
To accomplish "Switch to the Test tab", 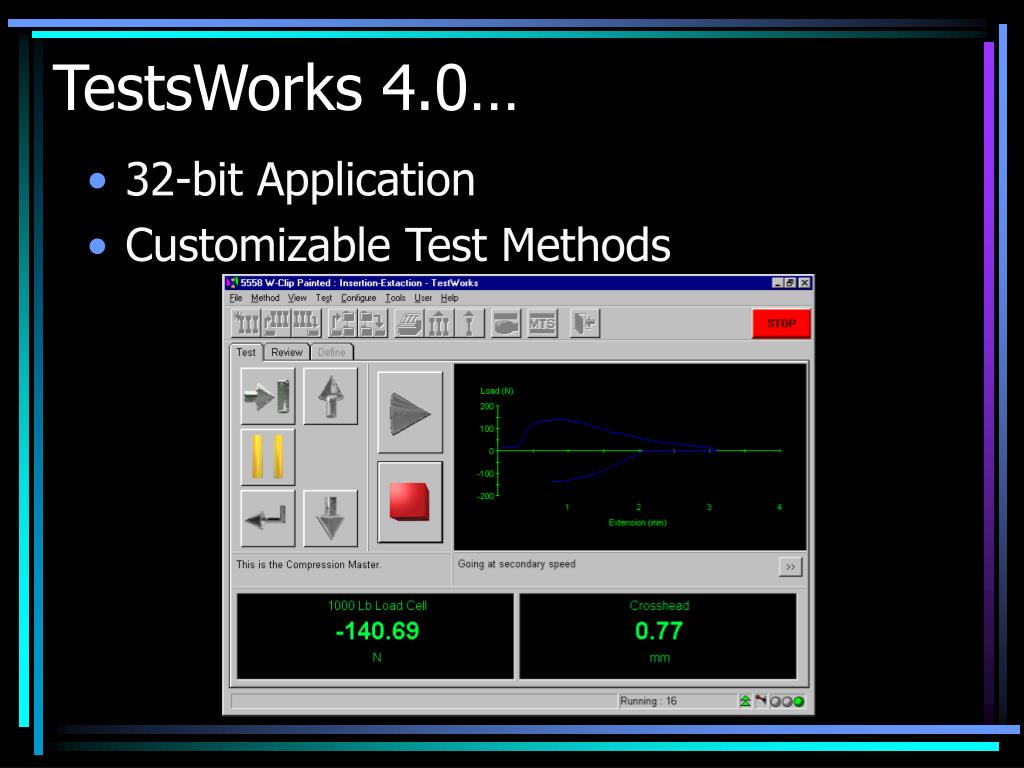I will click(246, 352).
